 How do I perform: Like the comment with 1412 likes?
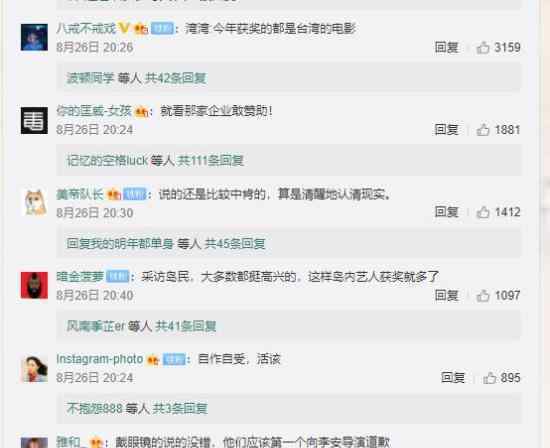coord(483,212)
